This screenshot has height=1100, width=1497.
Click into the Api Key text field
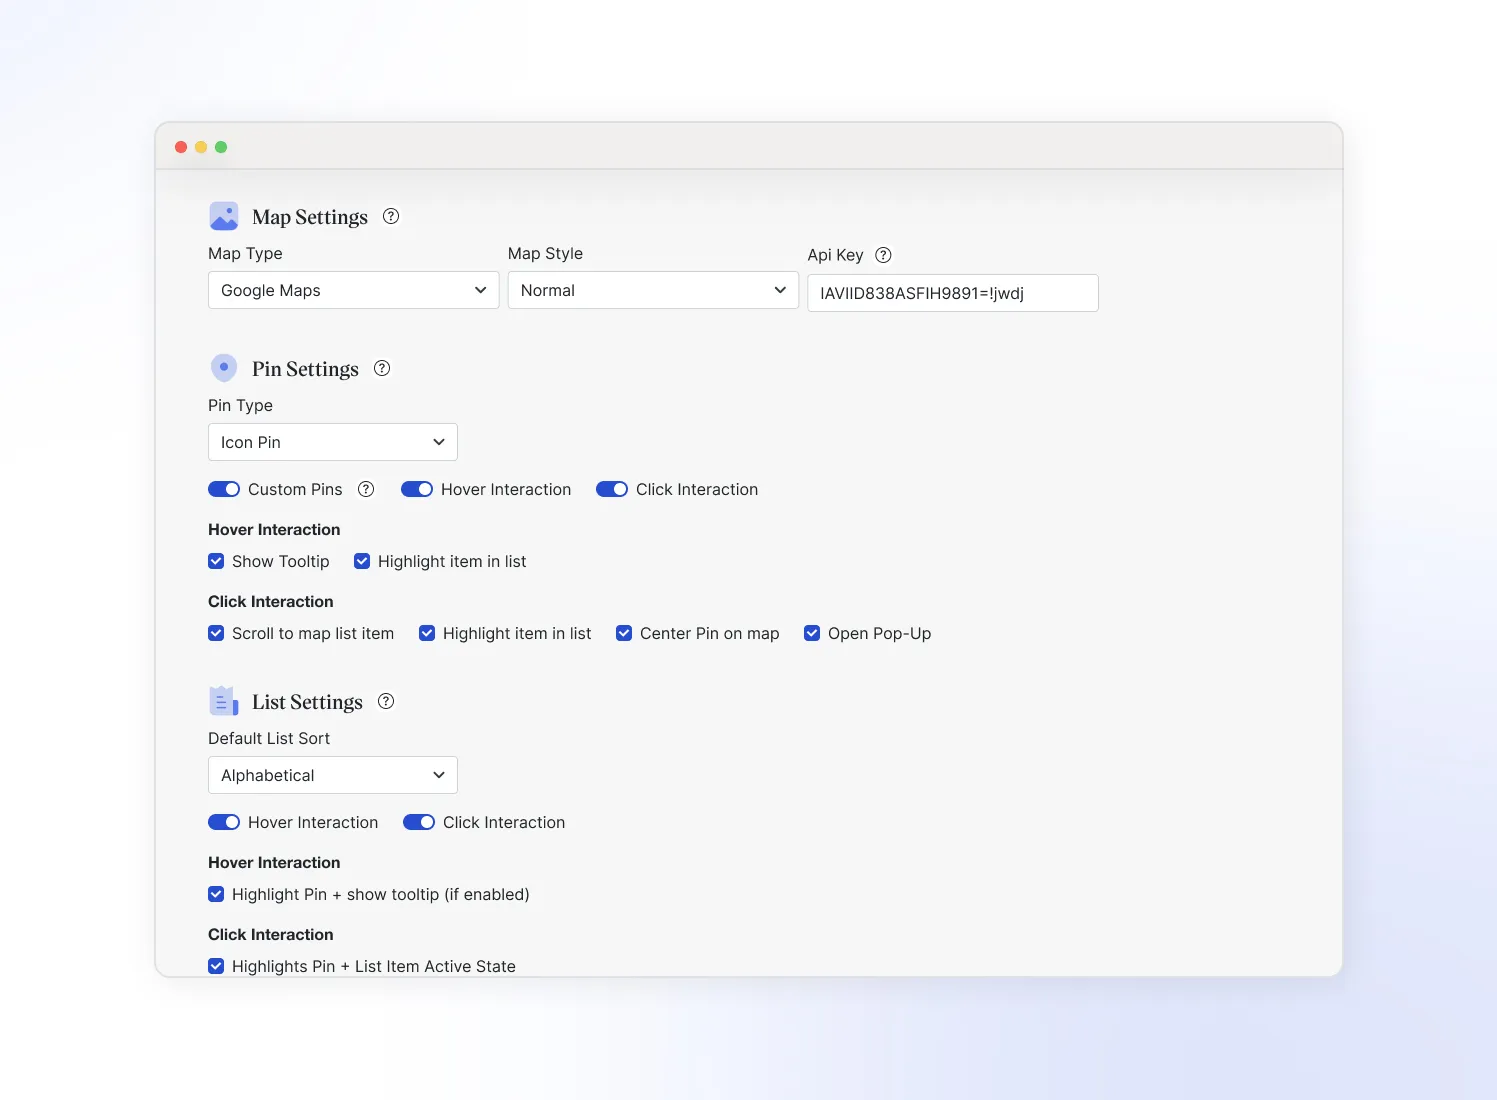click(952, 293)
